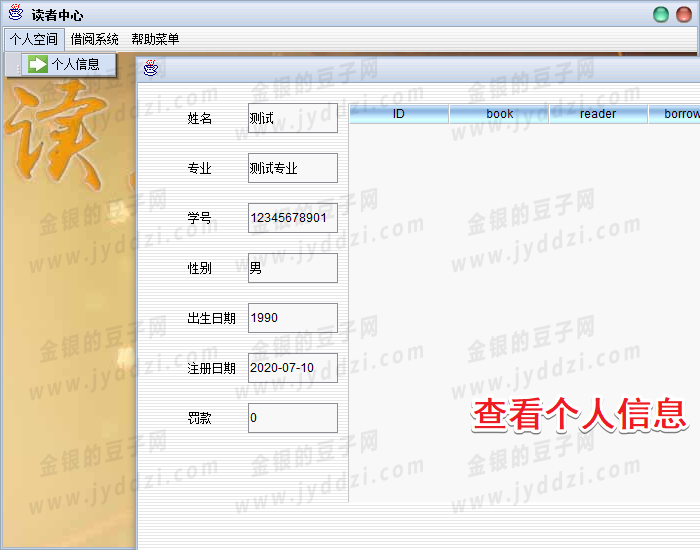Click the 出生日期 field showing 1990
The height and width of the screenshot is (550, 700).
(x=293, y=318)
